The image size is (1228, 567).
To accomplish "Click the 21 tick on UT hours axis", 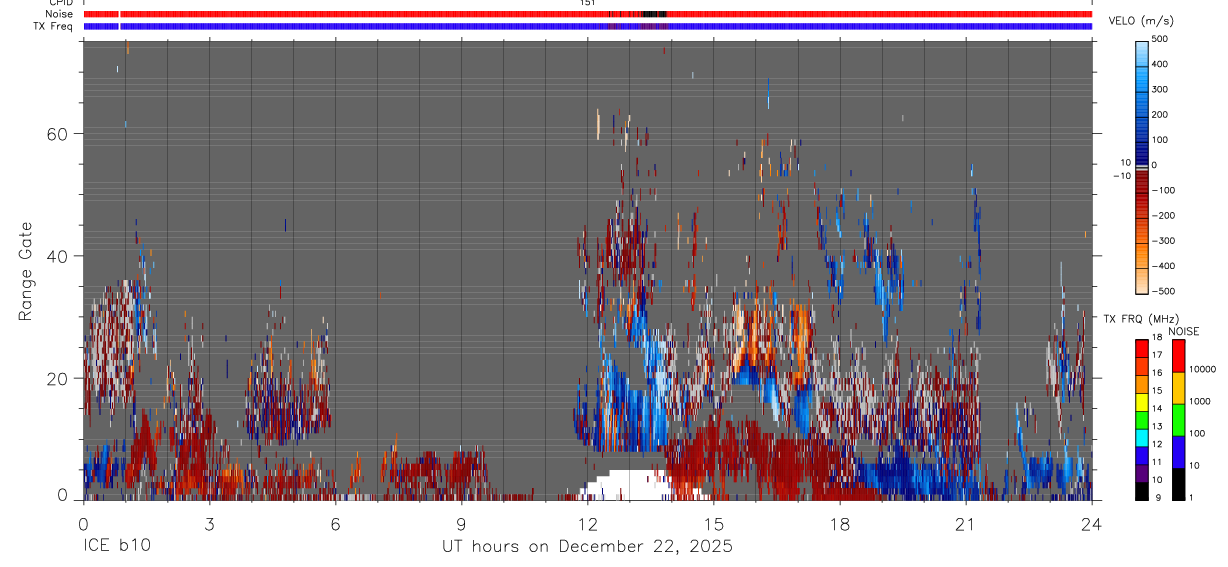I will tap(966, 523).
